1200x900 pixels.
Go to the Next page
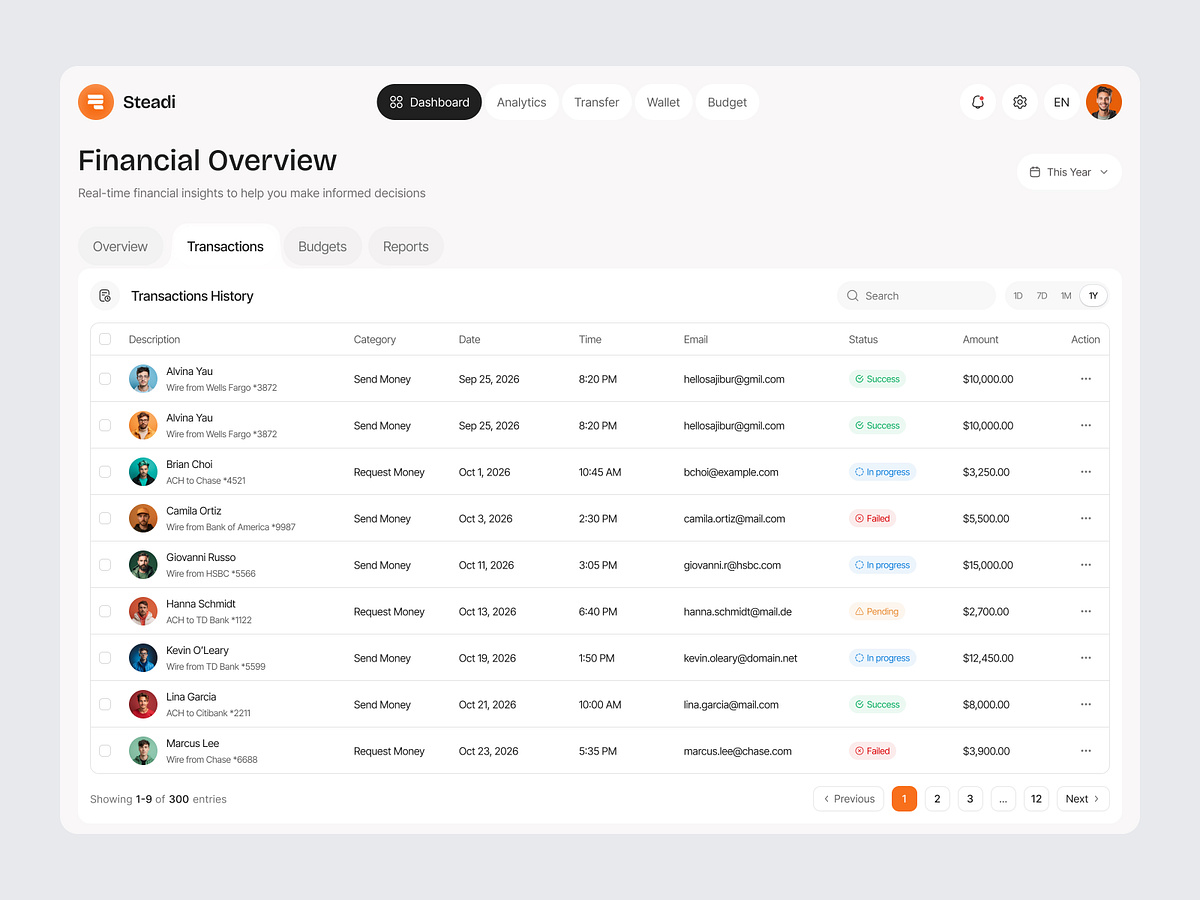1083,799
